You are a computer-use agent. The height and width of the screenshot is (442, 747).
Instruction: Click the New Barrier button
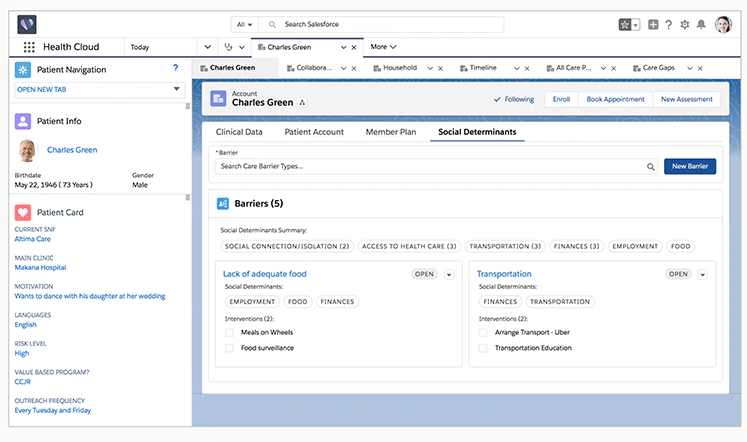pos(690,166)
